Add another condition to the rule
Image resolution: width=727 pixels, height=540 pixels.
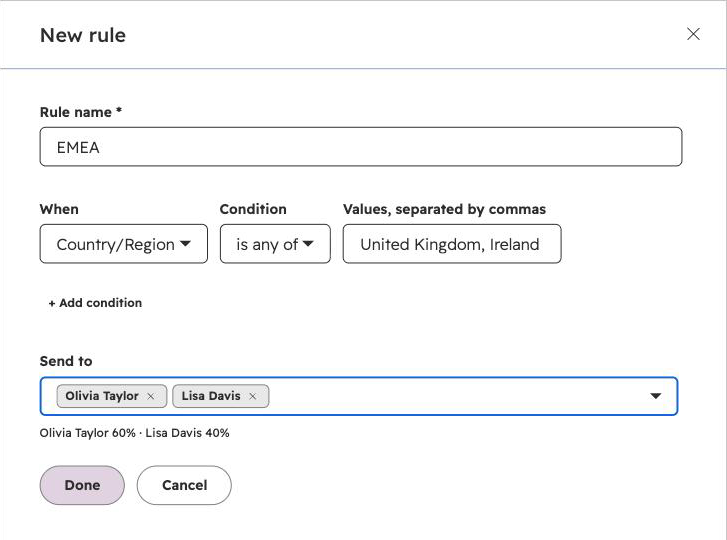[95, 303]
